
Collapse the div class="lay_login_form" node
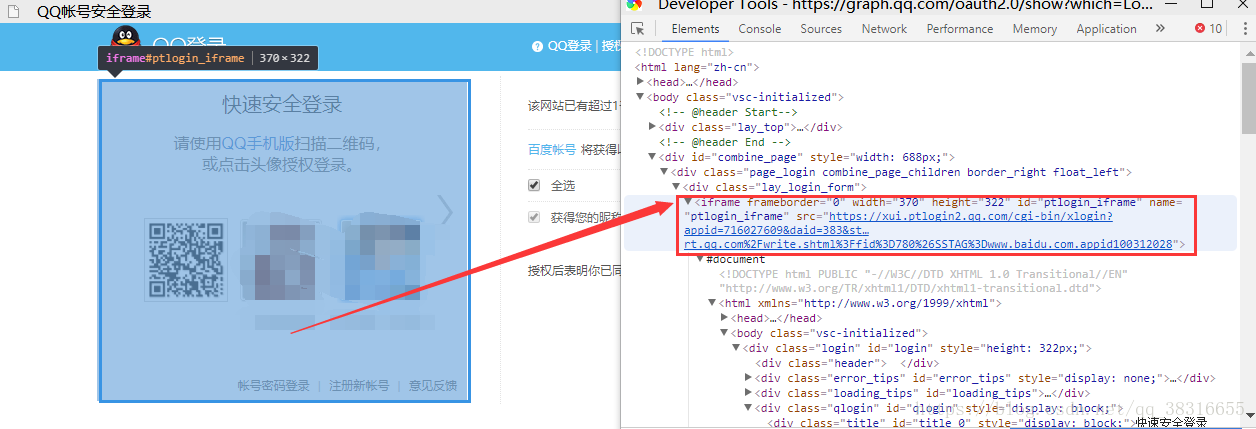[x=676, y=187]
